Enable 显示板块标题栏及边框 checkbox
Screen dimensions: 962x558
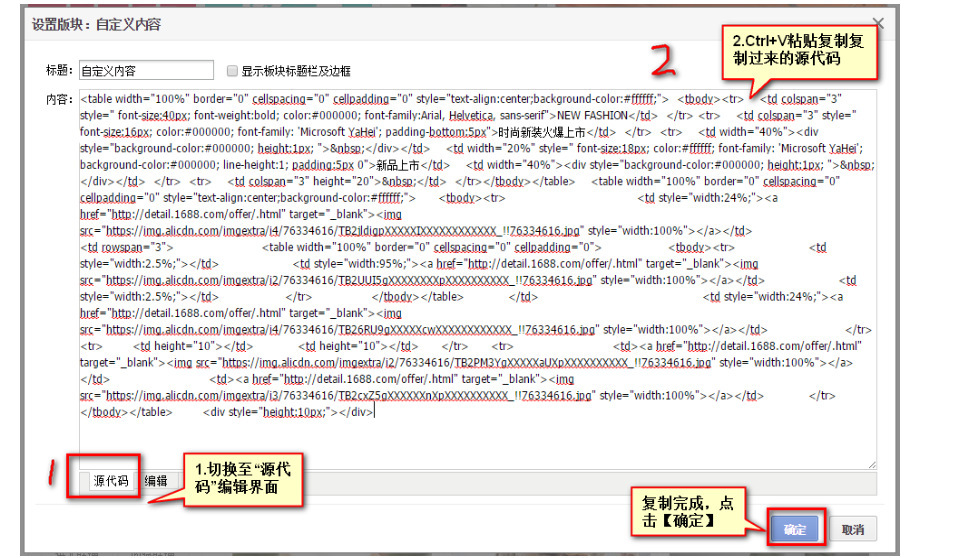pyautogui.click(x=232, y=71)
